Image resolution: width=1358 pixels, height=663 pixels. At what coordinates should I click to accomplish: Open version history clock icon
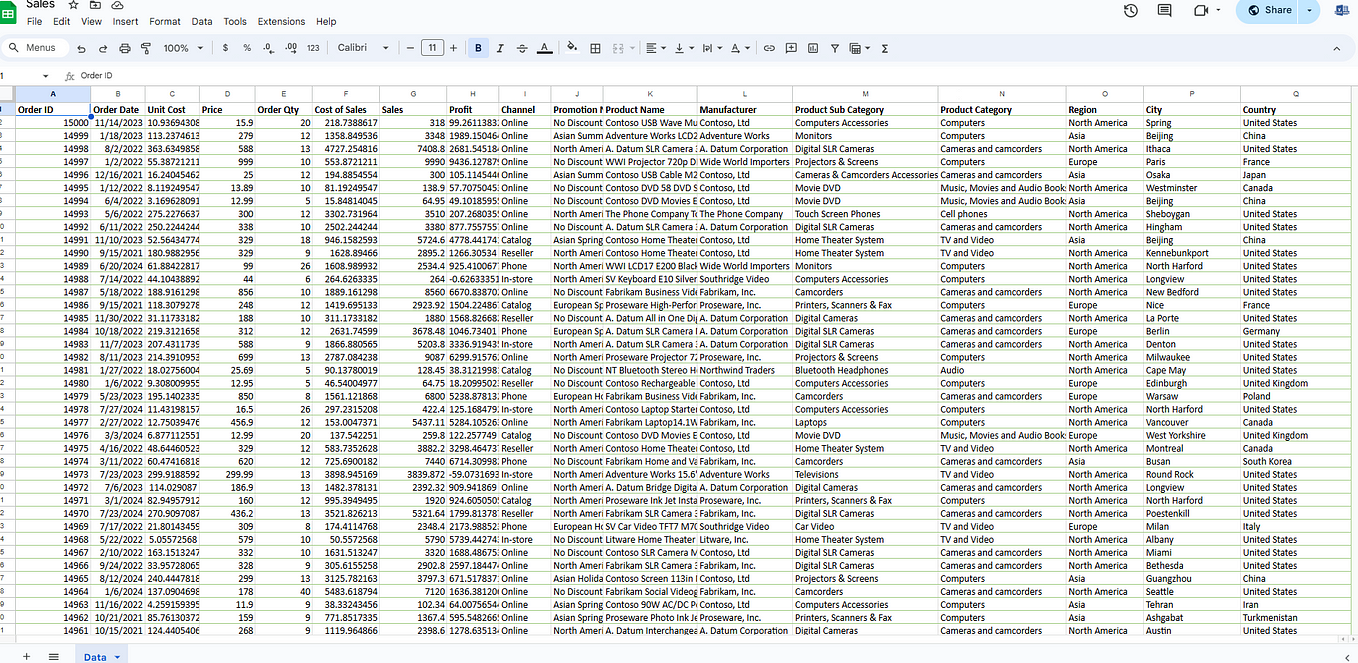click(x=1131, y=10)
